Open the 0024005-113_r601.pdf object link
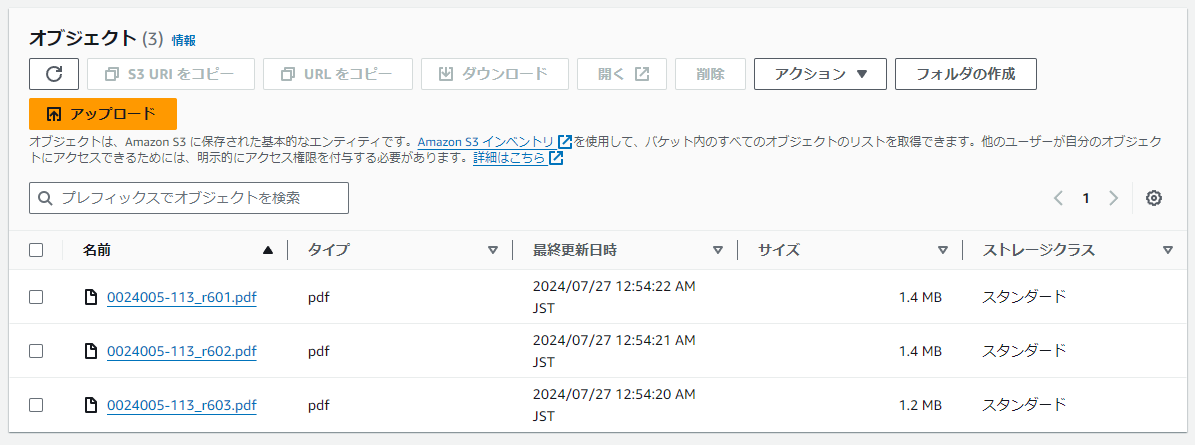 (182, 297)
